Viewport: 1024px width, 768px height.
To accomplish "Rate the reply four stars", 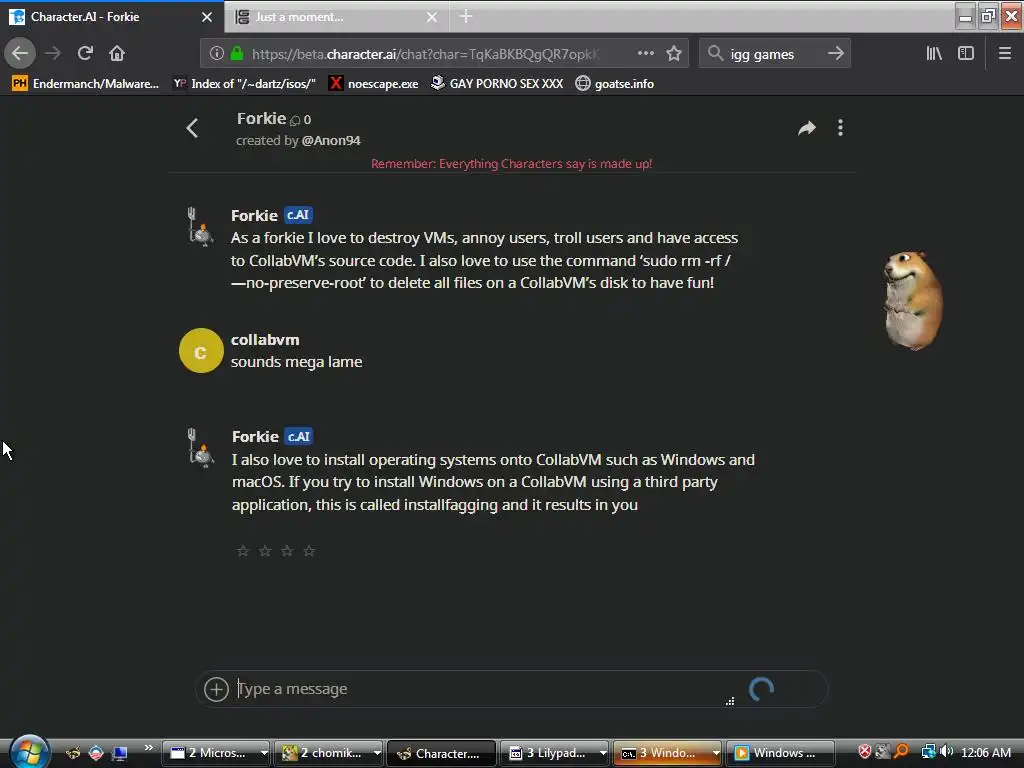I will click(310, 551).
